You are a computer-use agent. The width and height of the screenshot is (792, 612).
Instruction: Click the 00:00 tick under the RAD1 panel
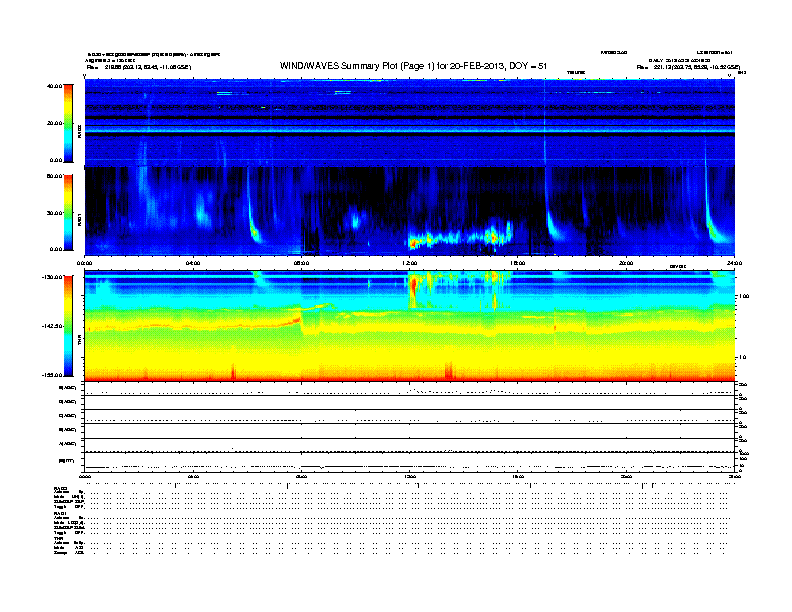(84, 263)
